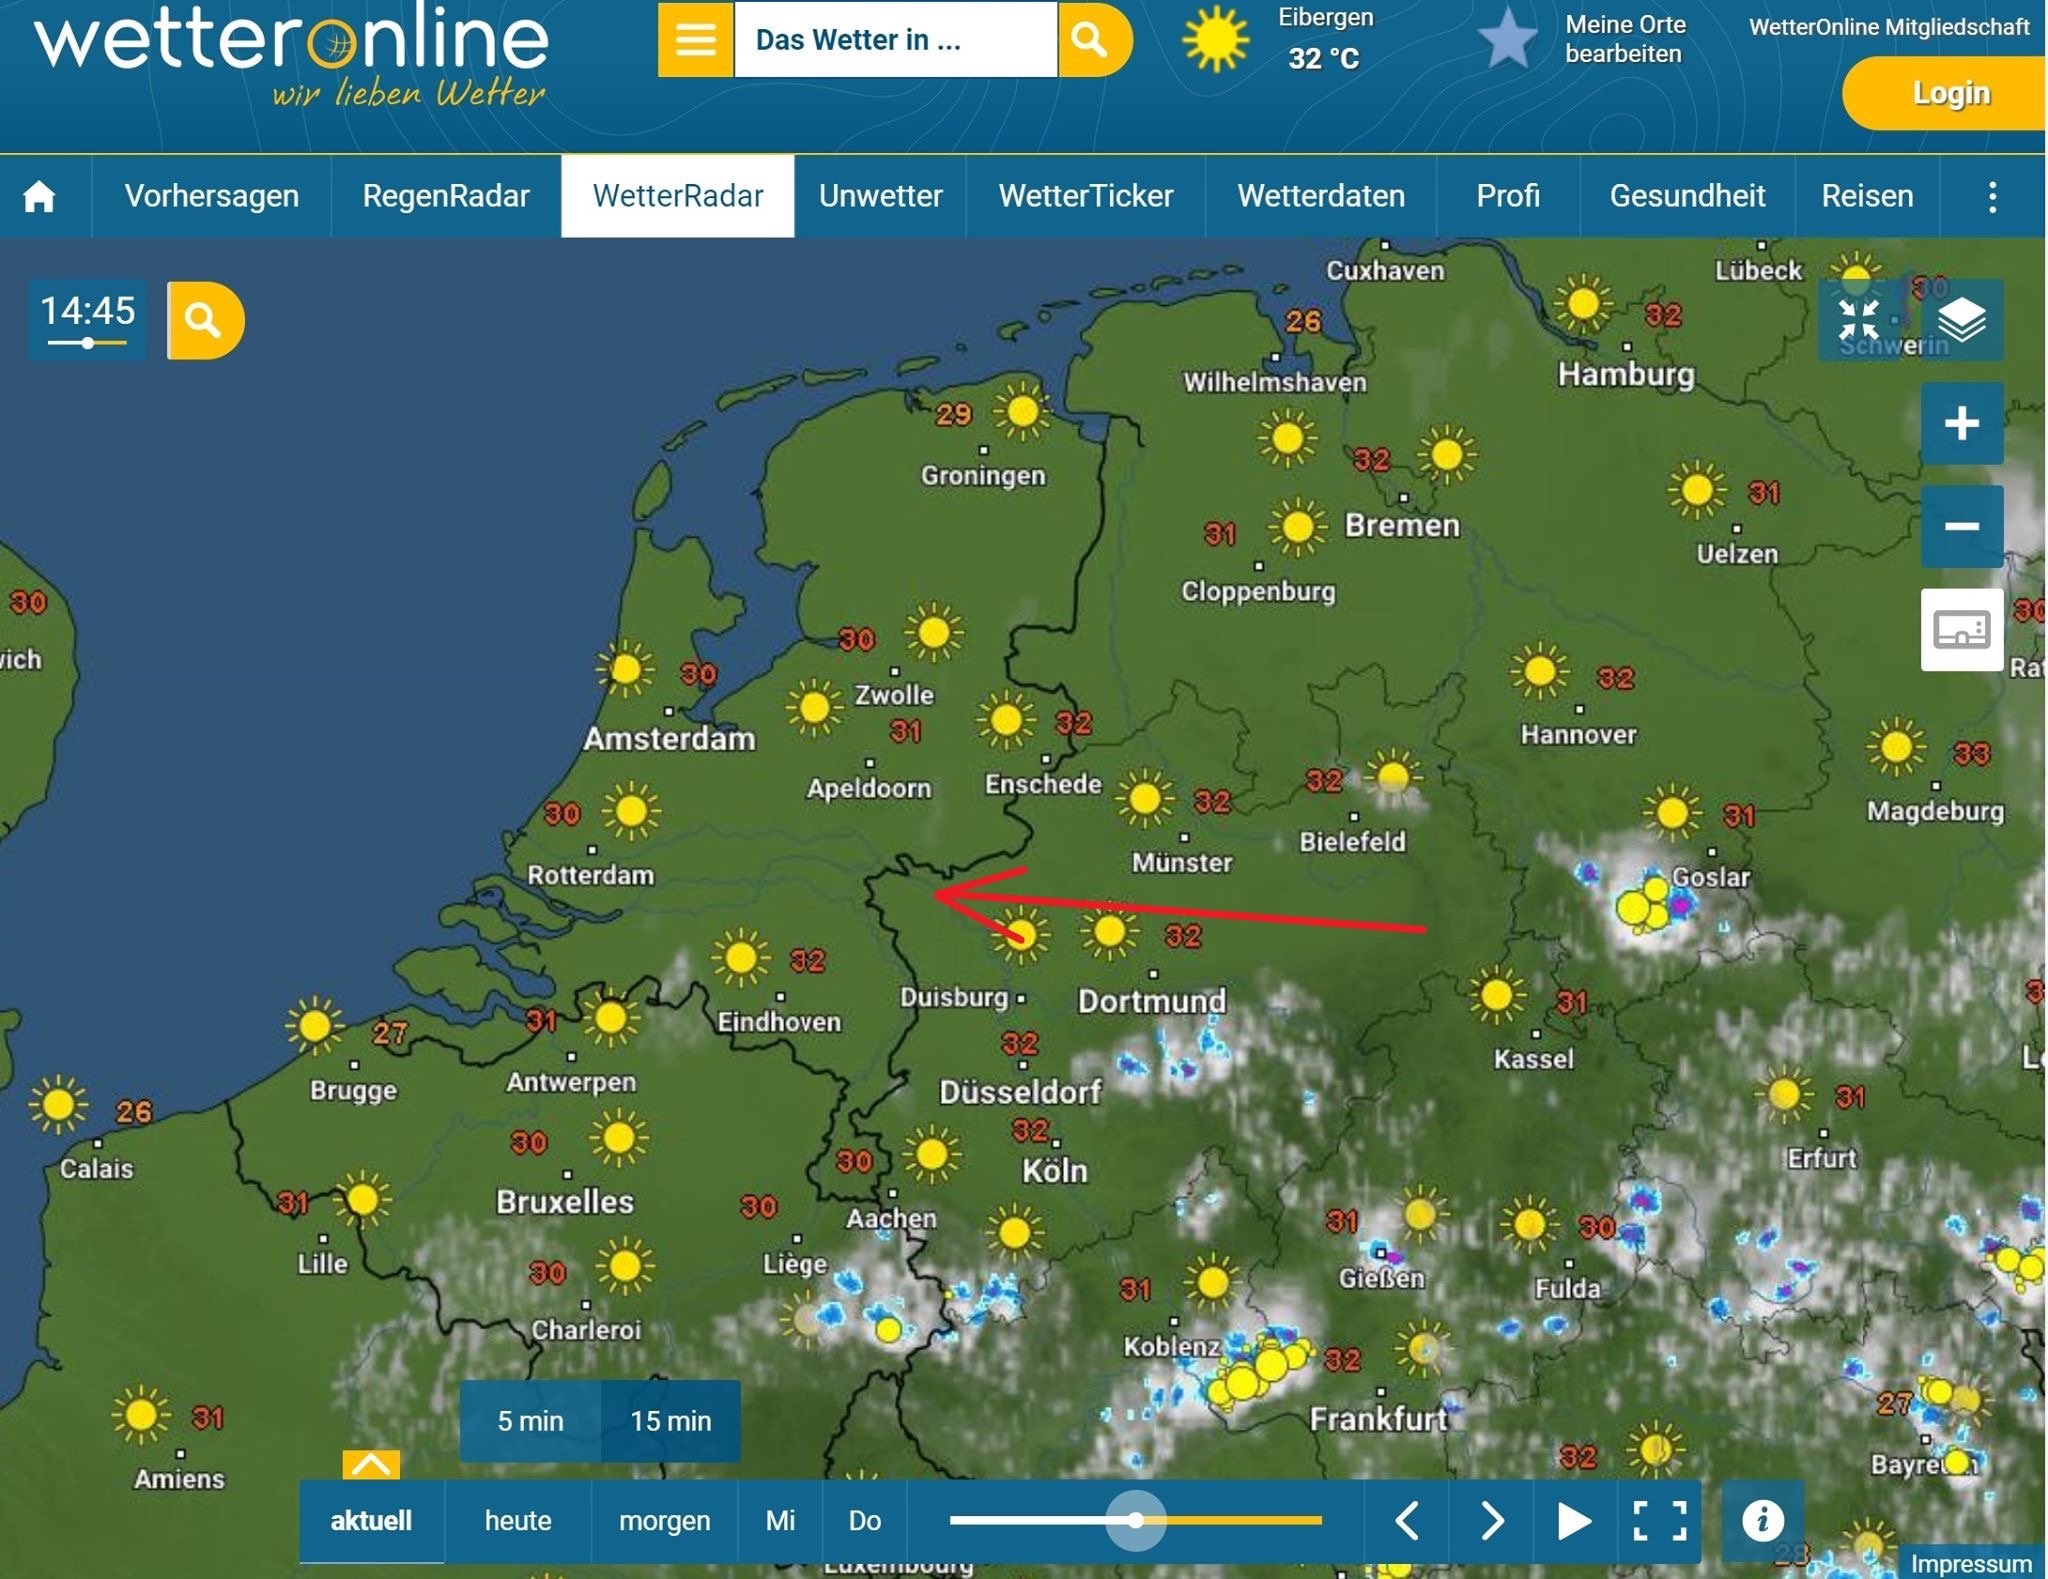Open the Reisen menu

click(x=1867, y=196)
